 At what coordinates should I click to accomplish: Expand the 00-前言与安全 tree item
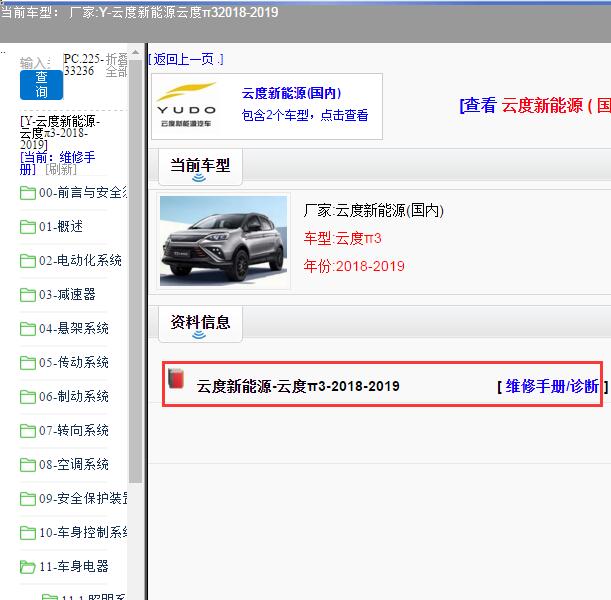coord(83,192)
